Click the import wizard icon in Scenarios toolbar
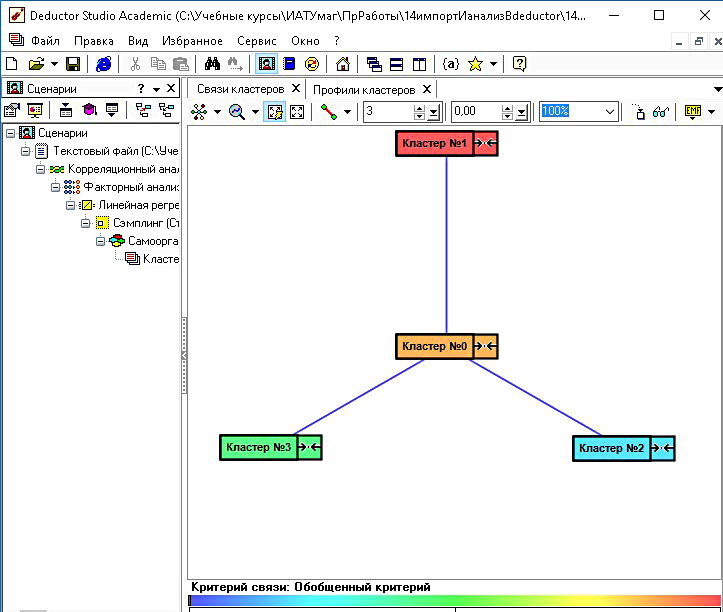The height and width of the screenshot is (612, 723). (x=66, y=110)
